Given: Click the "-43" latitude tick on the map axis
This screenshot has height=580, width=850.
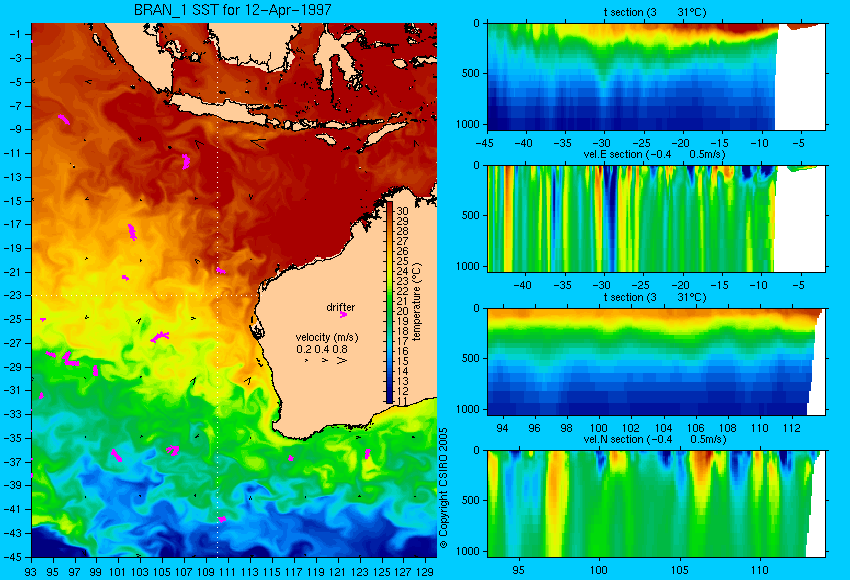Looking at the screenshot, I should 15,533.
